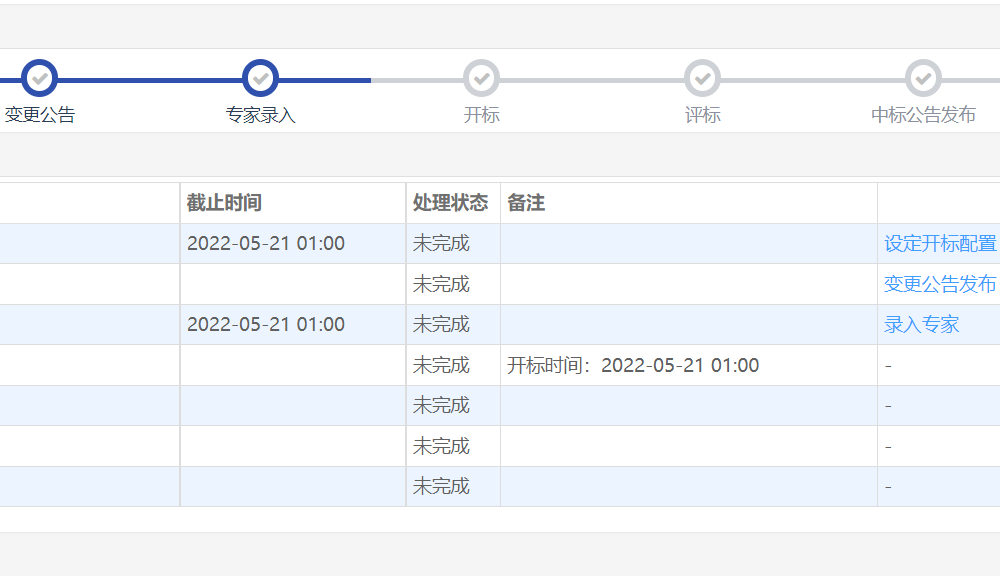Open the 录入专家 link
The image size is (1000, 576).
921,325
